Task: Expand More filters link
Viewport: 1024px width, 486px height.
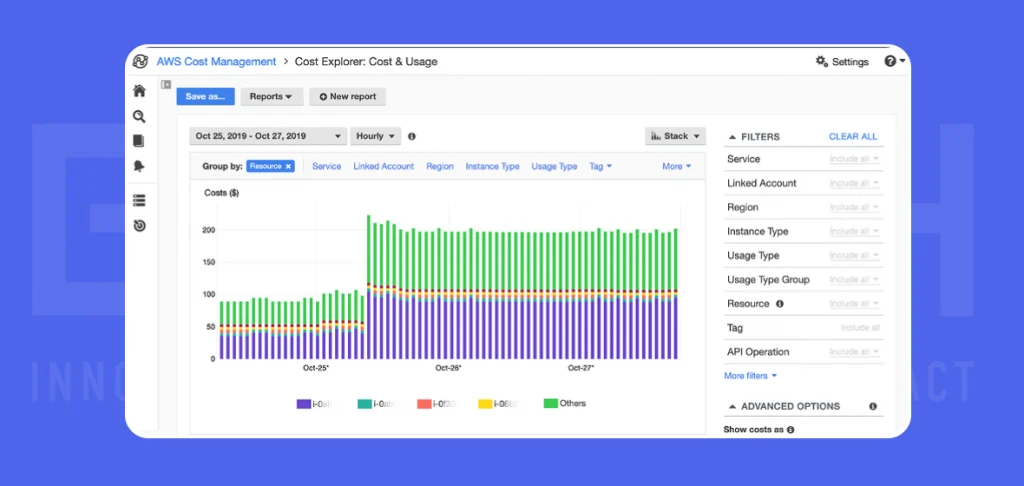Action: (750, 376)
